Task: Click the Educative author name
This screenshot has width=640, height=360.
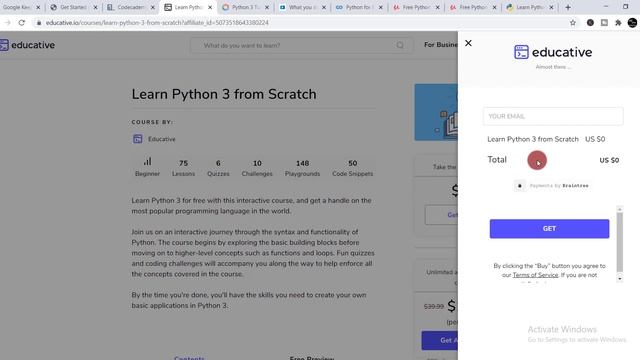Action: point(162,139)
